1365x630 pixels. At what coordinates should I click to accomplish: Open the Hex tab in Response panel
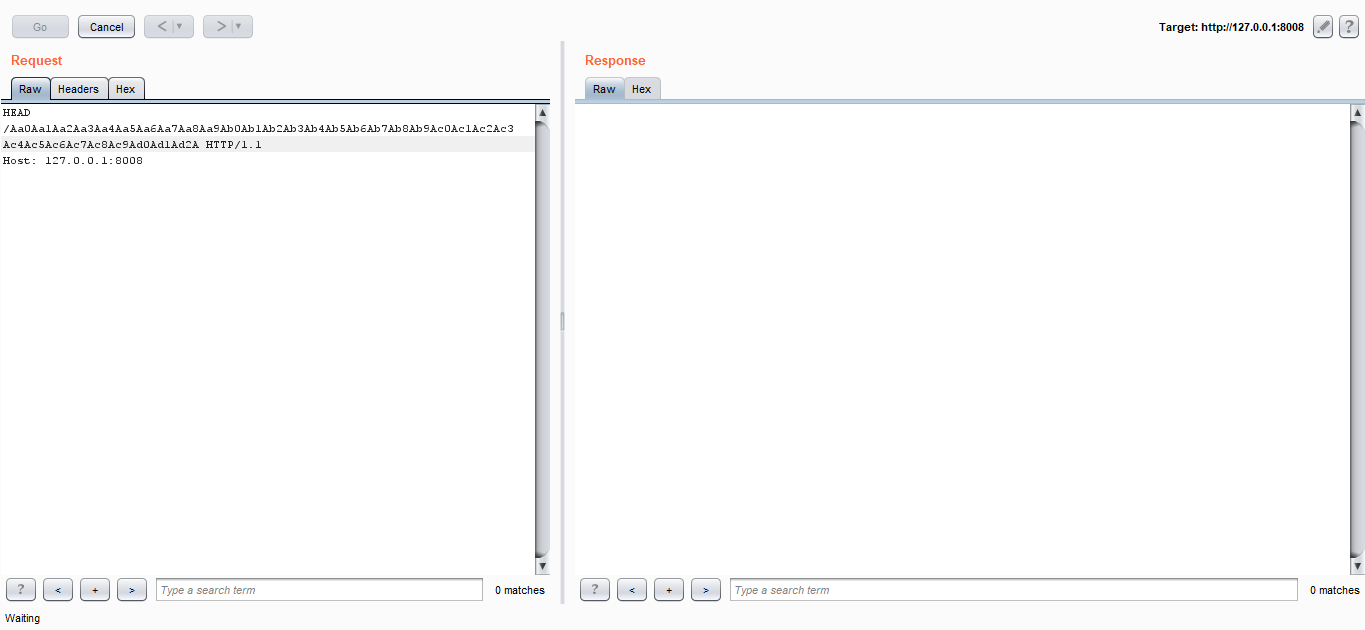(642, 89)
